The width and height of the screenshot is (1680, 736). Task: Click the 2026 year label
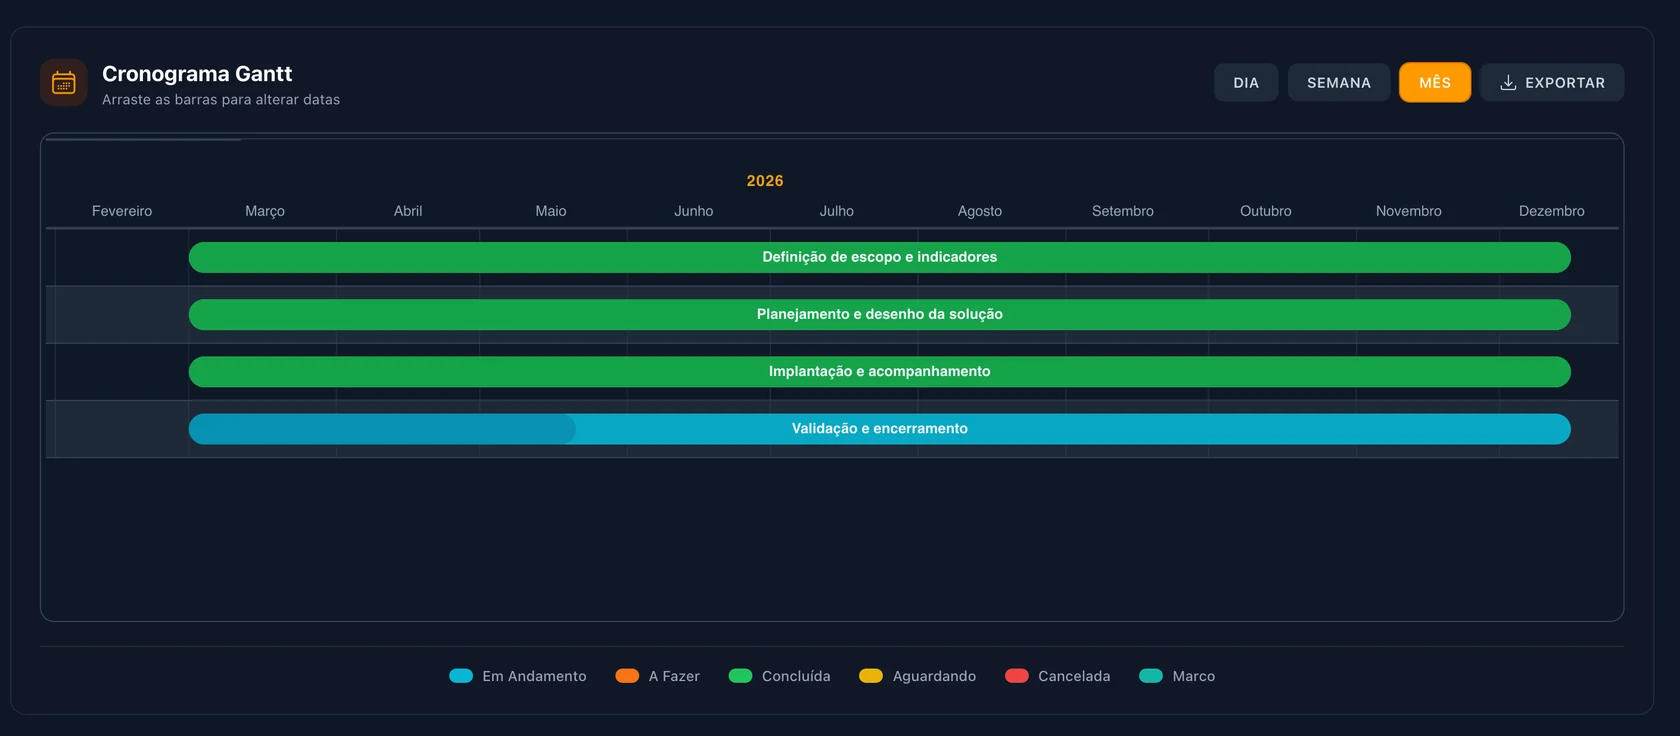click(x=765, y=181)
